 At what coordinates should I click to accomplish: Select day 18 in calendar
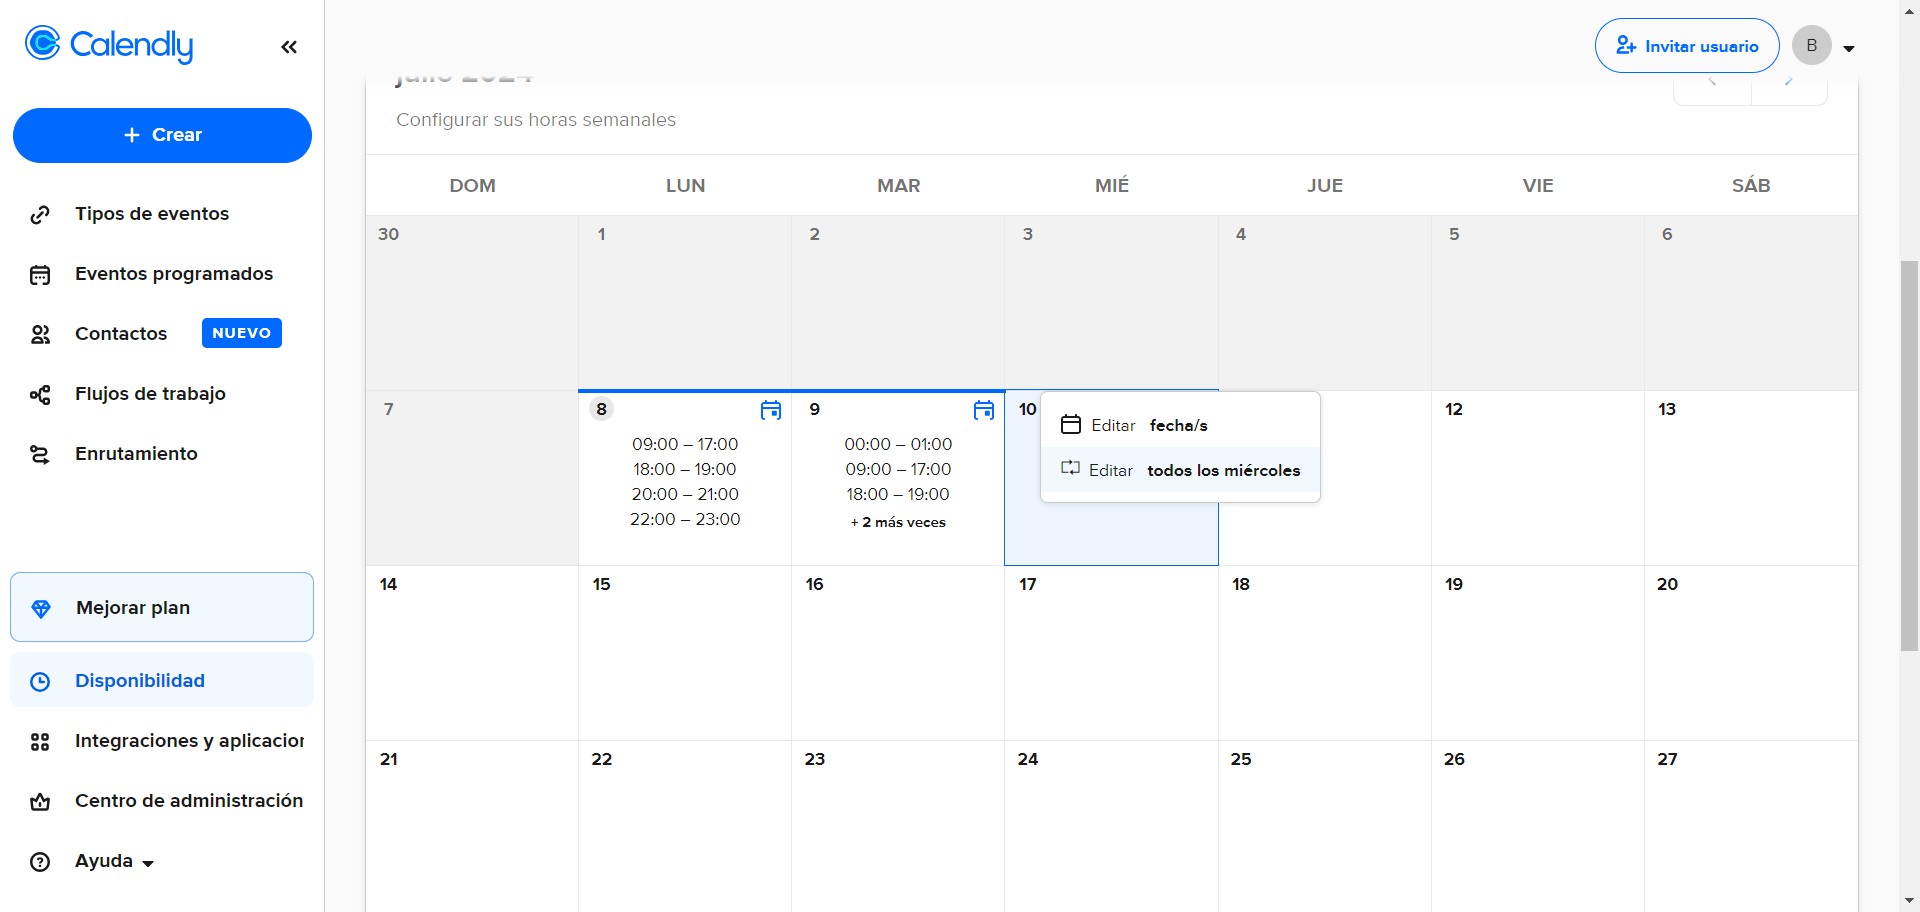tap(1325, 653)
